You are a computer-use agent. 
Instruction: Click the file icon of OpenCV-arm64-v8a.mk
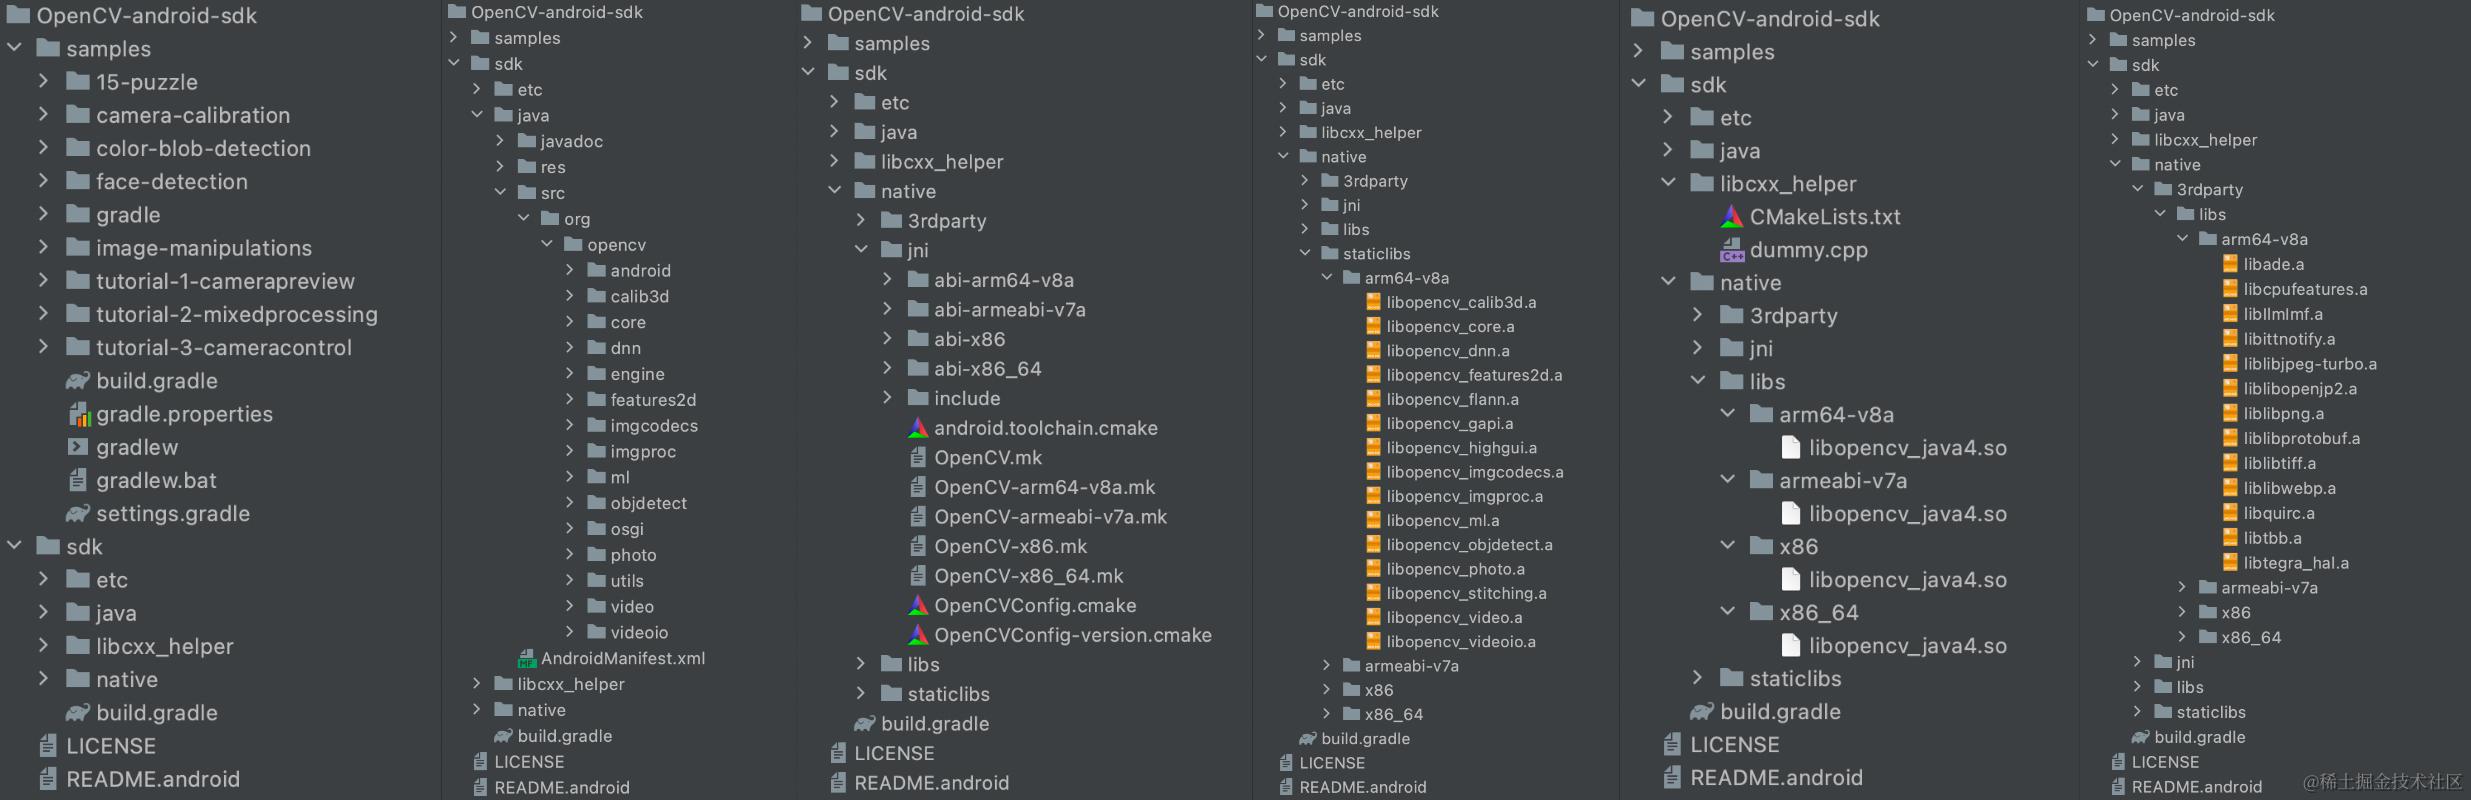(x=917, y=487)
